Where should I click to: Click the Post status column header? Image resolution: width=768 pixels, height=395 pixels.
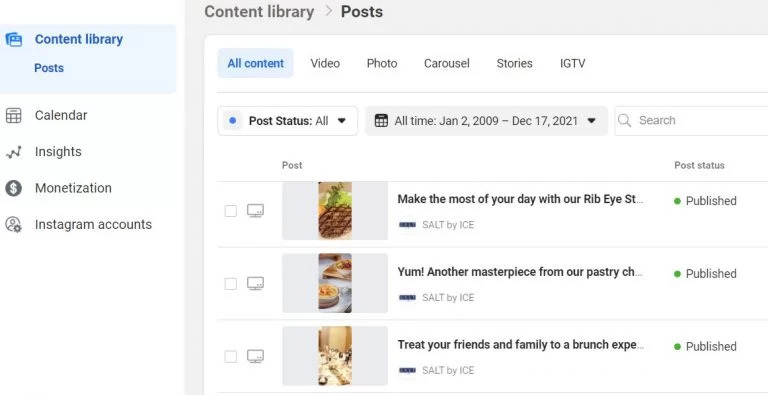coord(699,166)
